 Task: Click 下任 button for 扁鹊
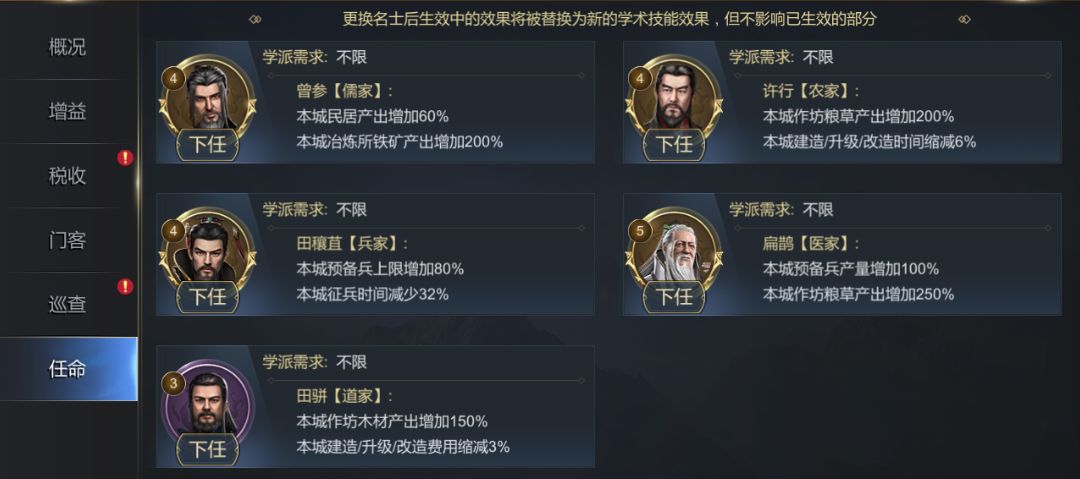click(674, 297)
